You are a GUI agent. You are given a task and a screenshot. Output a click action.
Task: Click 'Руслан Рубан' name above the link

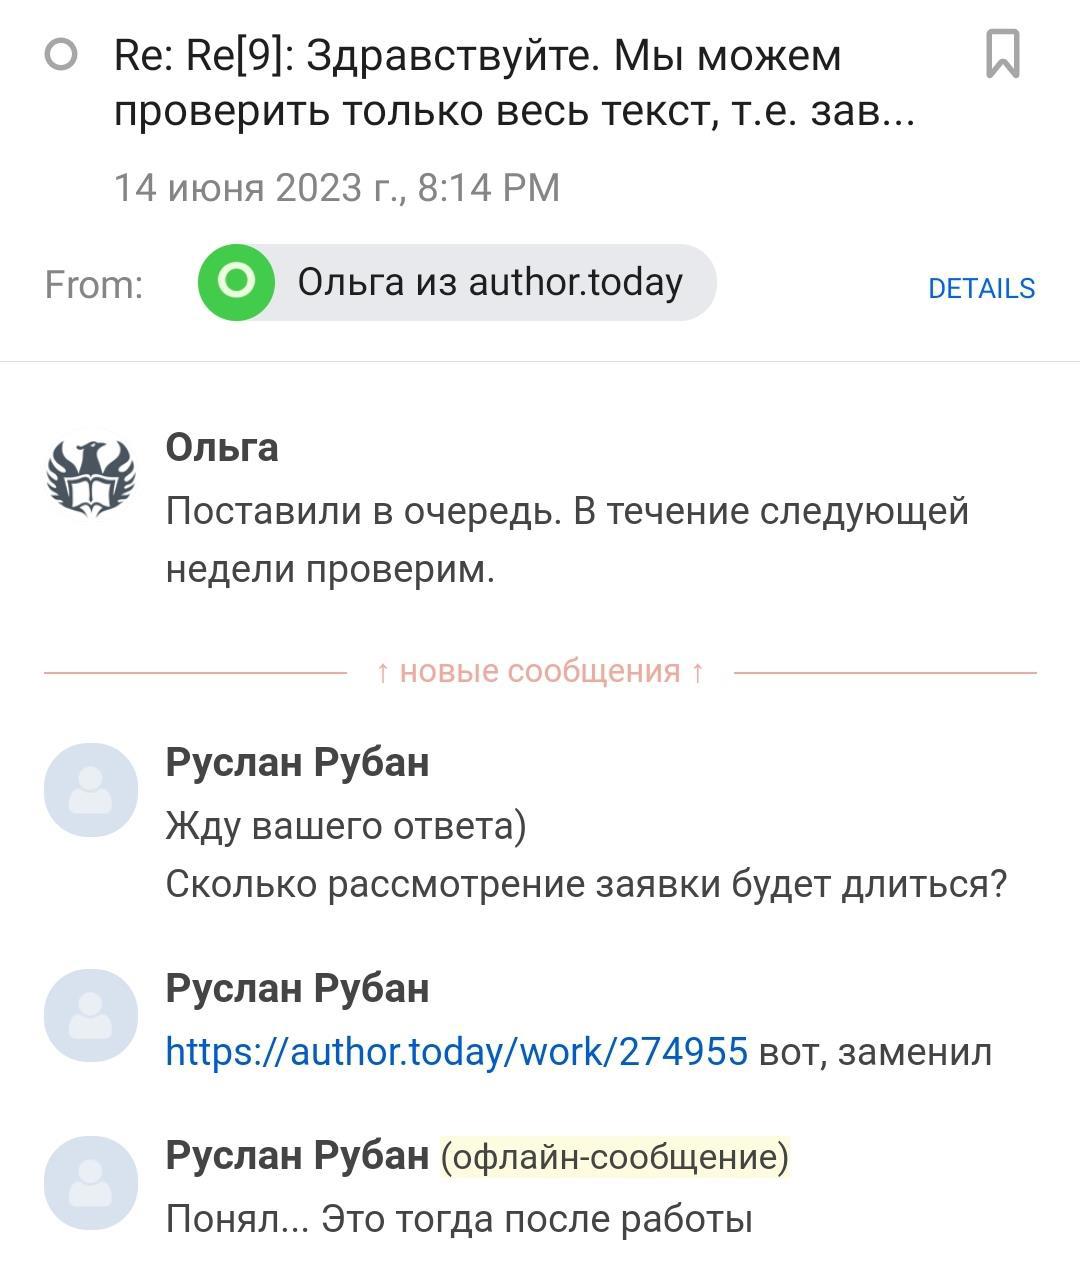(x=297, y=988)
